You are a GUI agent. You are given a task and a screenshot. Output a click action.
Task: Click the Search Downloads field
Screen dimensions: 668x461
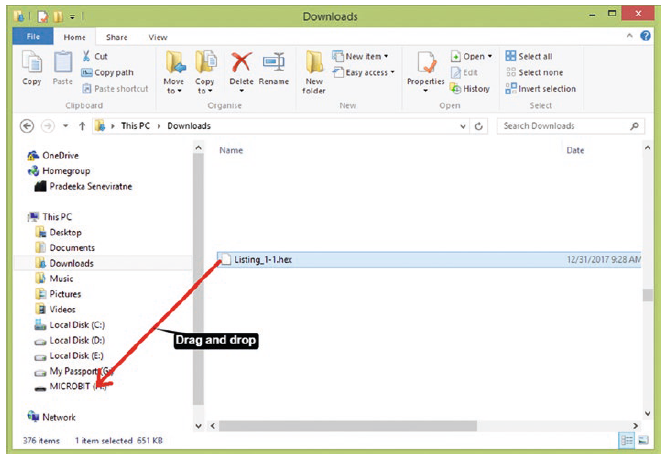pos(563,126)
